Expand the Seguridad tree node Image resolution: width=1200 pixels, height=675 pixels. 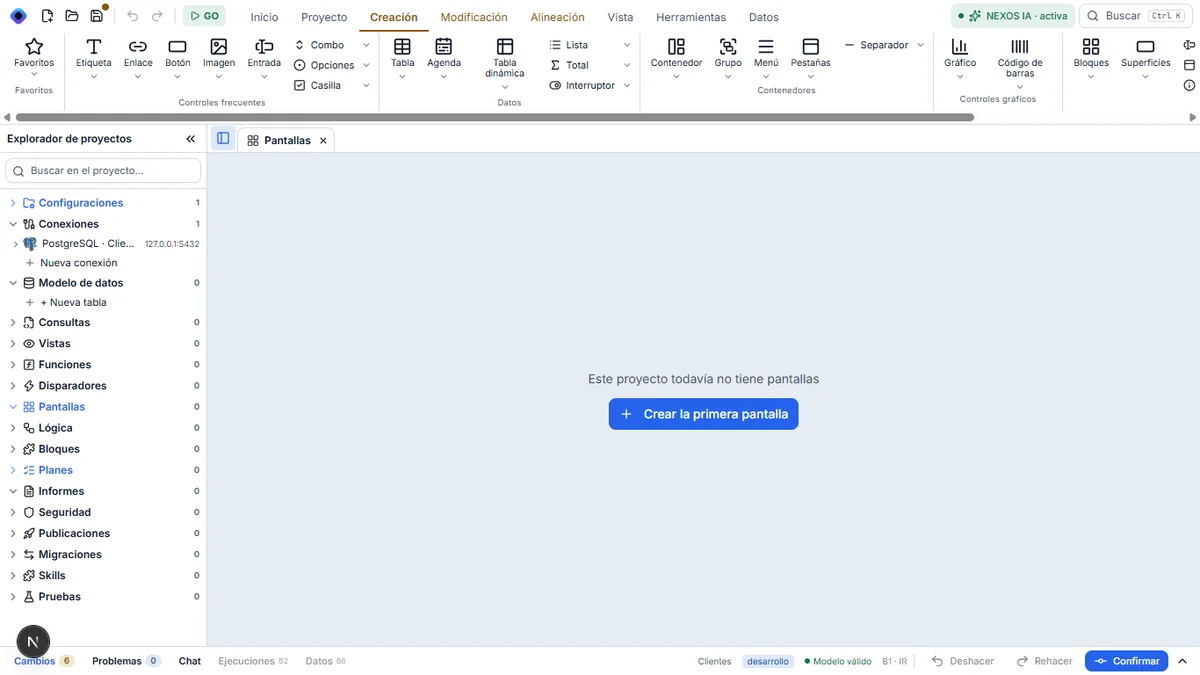pos(13,512)
